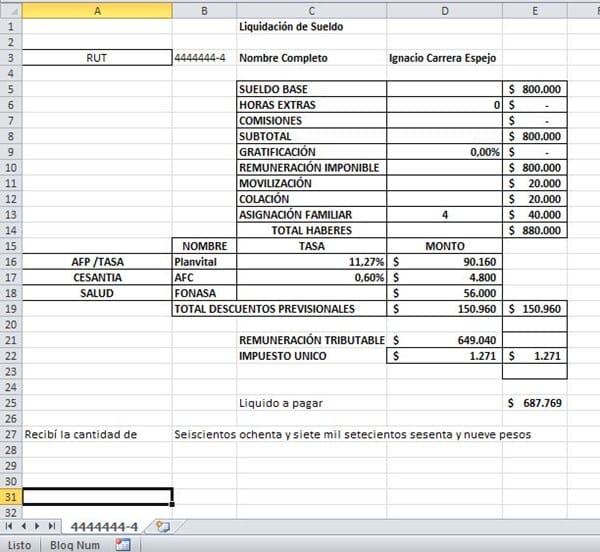
Task: Click the 'NOMBRE' header cell
Action: pos(204,246)
